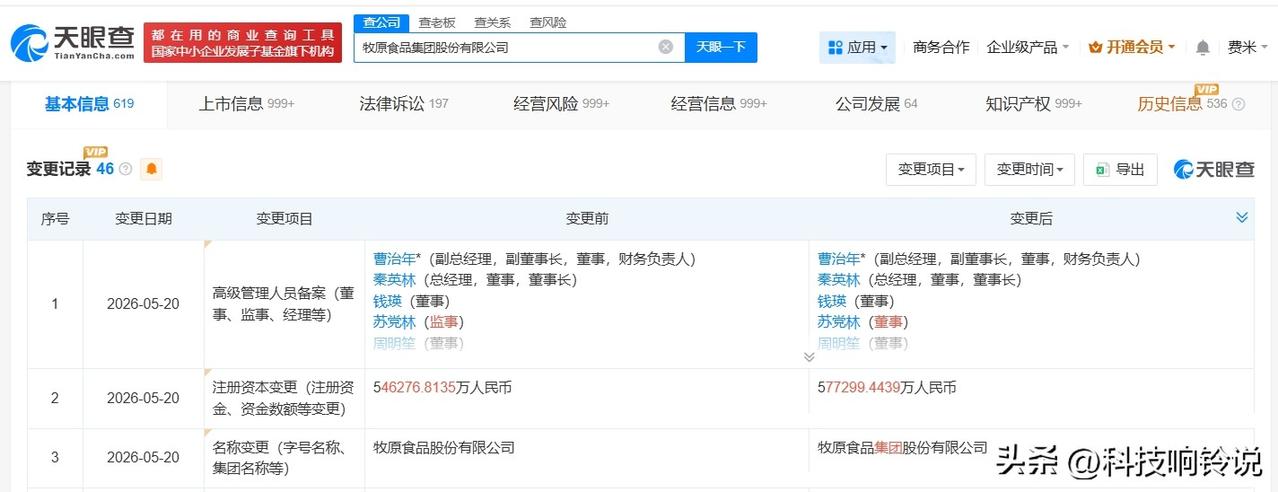The image size is (1278, 492).
Task: Clear the search box with the X icon
Action: pos(666,47)
